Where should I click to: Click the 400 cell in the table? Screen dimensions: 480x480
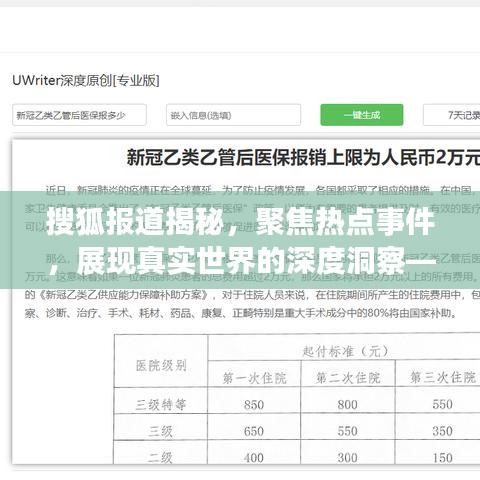[x=254, y=458]
